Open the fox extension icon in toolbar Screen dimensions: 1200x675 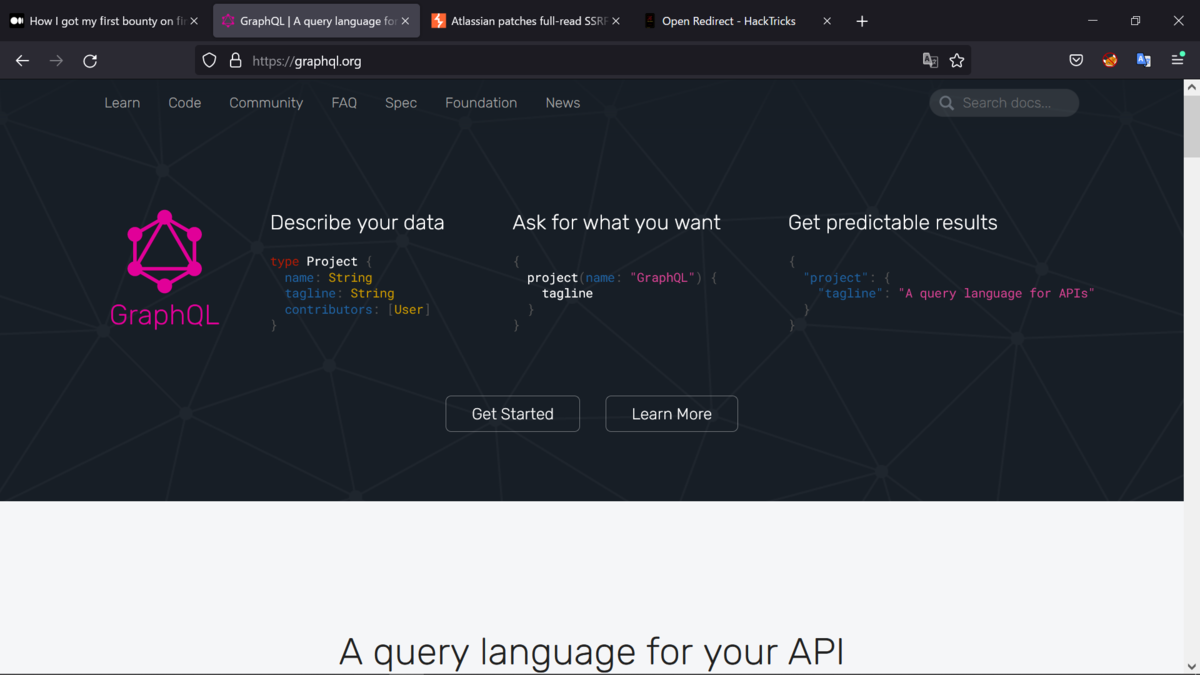[x=1110, y=61]
